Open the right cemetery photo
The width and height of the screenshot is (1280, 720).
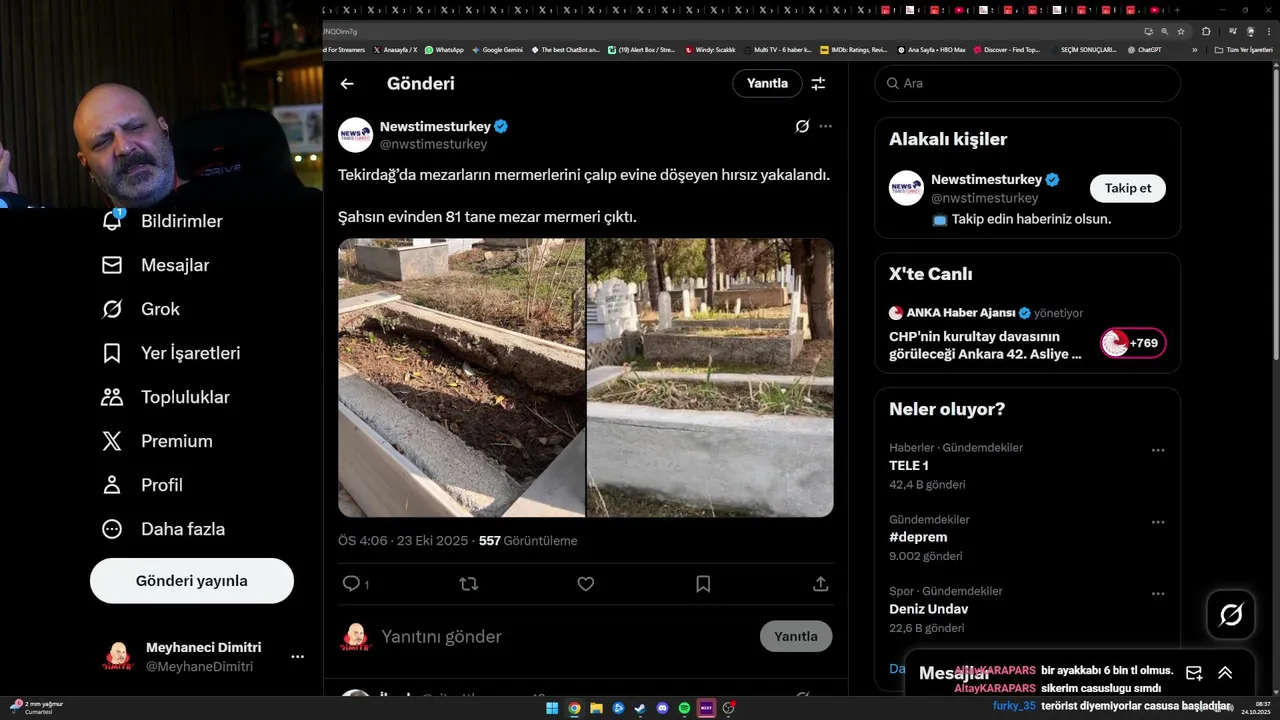710,378
